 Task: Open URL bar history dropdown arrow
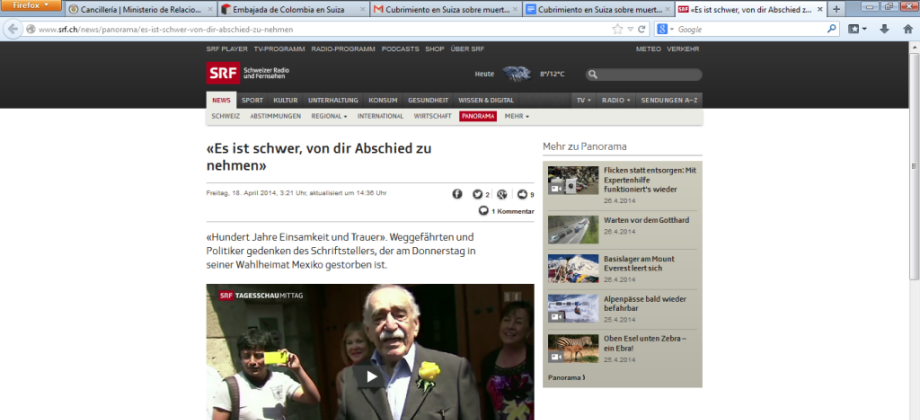coord(630,29)
